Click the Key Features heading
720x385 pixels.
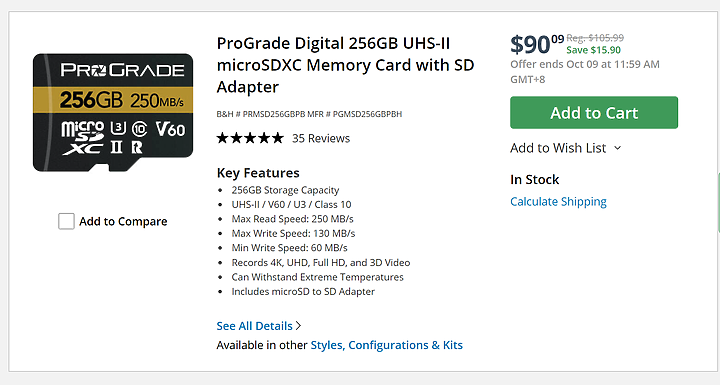(258, 173)
